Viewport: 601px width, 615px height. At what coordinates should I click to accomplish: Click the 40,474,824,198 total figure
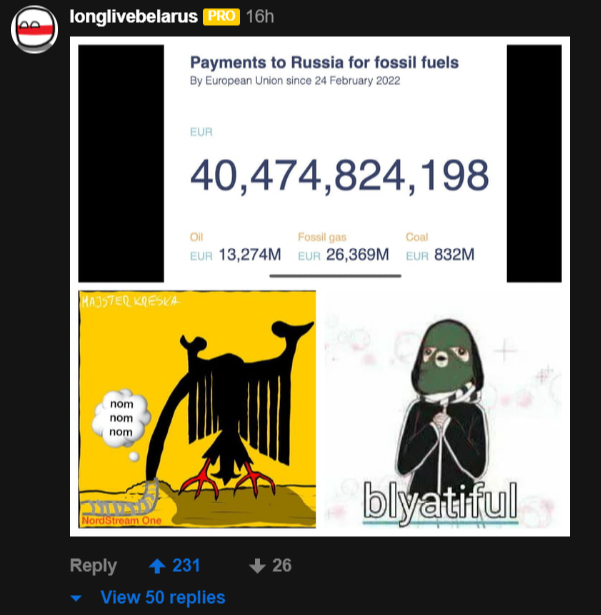coord(340,175)
